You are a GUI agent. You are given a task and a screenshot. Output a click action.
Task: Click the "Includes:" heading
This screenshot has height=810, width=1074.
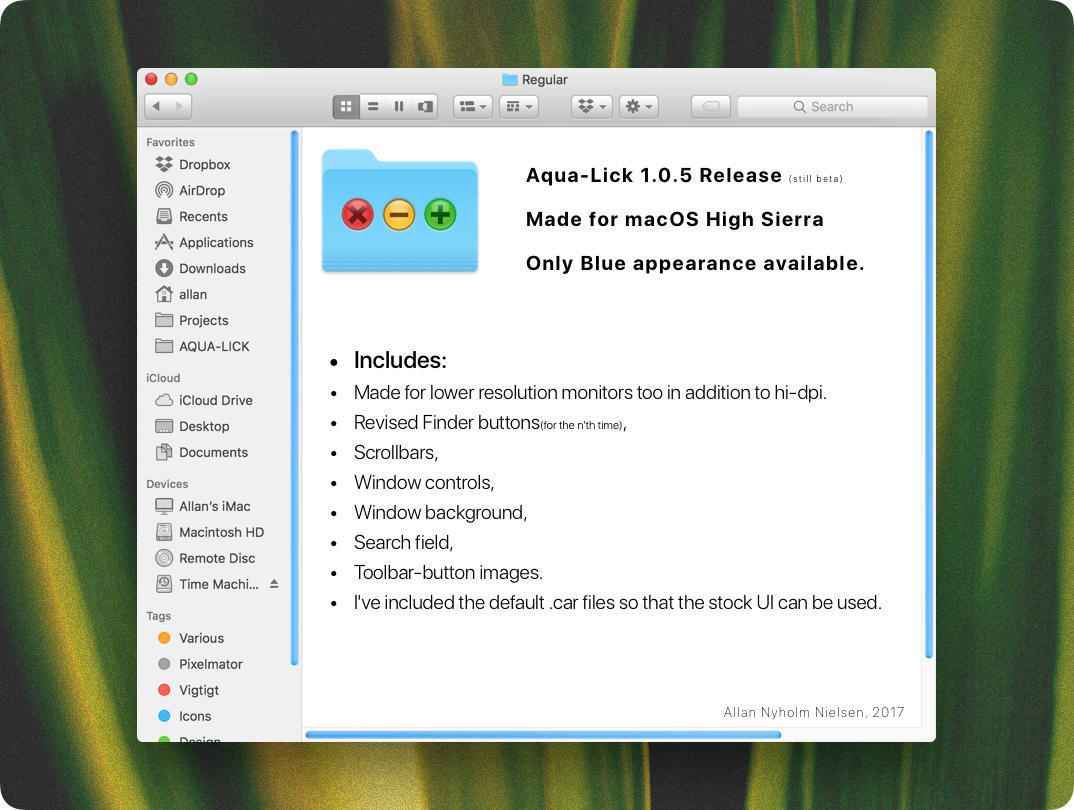400,360
